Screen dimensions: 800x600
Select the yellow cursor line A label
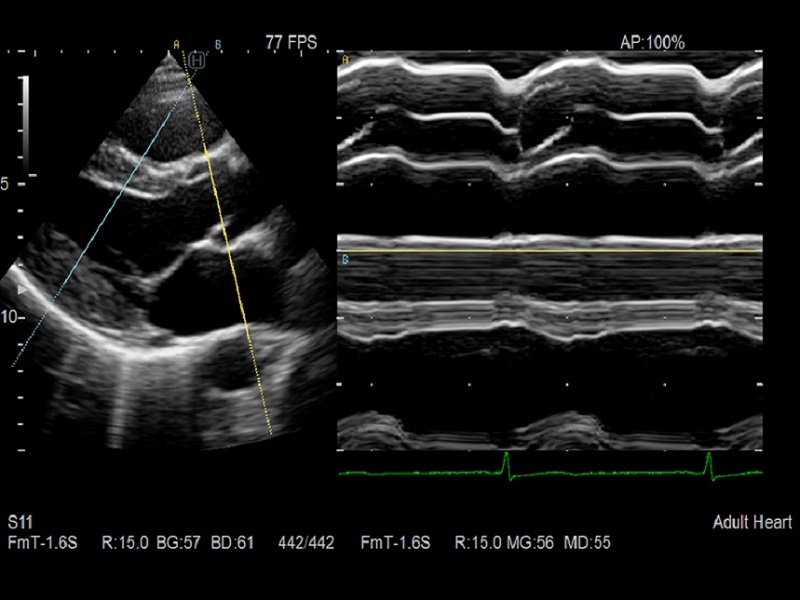click(x=177, y=44)
